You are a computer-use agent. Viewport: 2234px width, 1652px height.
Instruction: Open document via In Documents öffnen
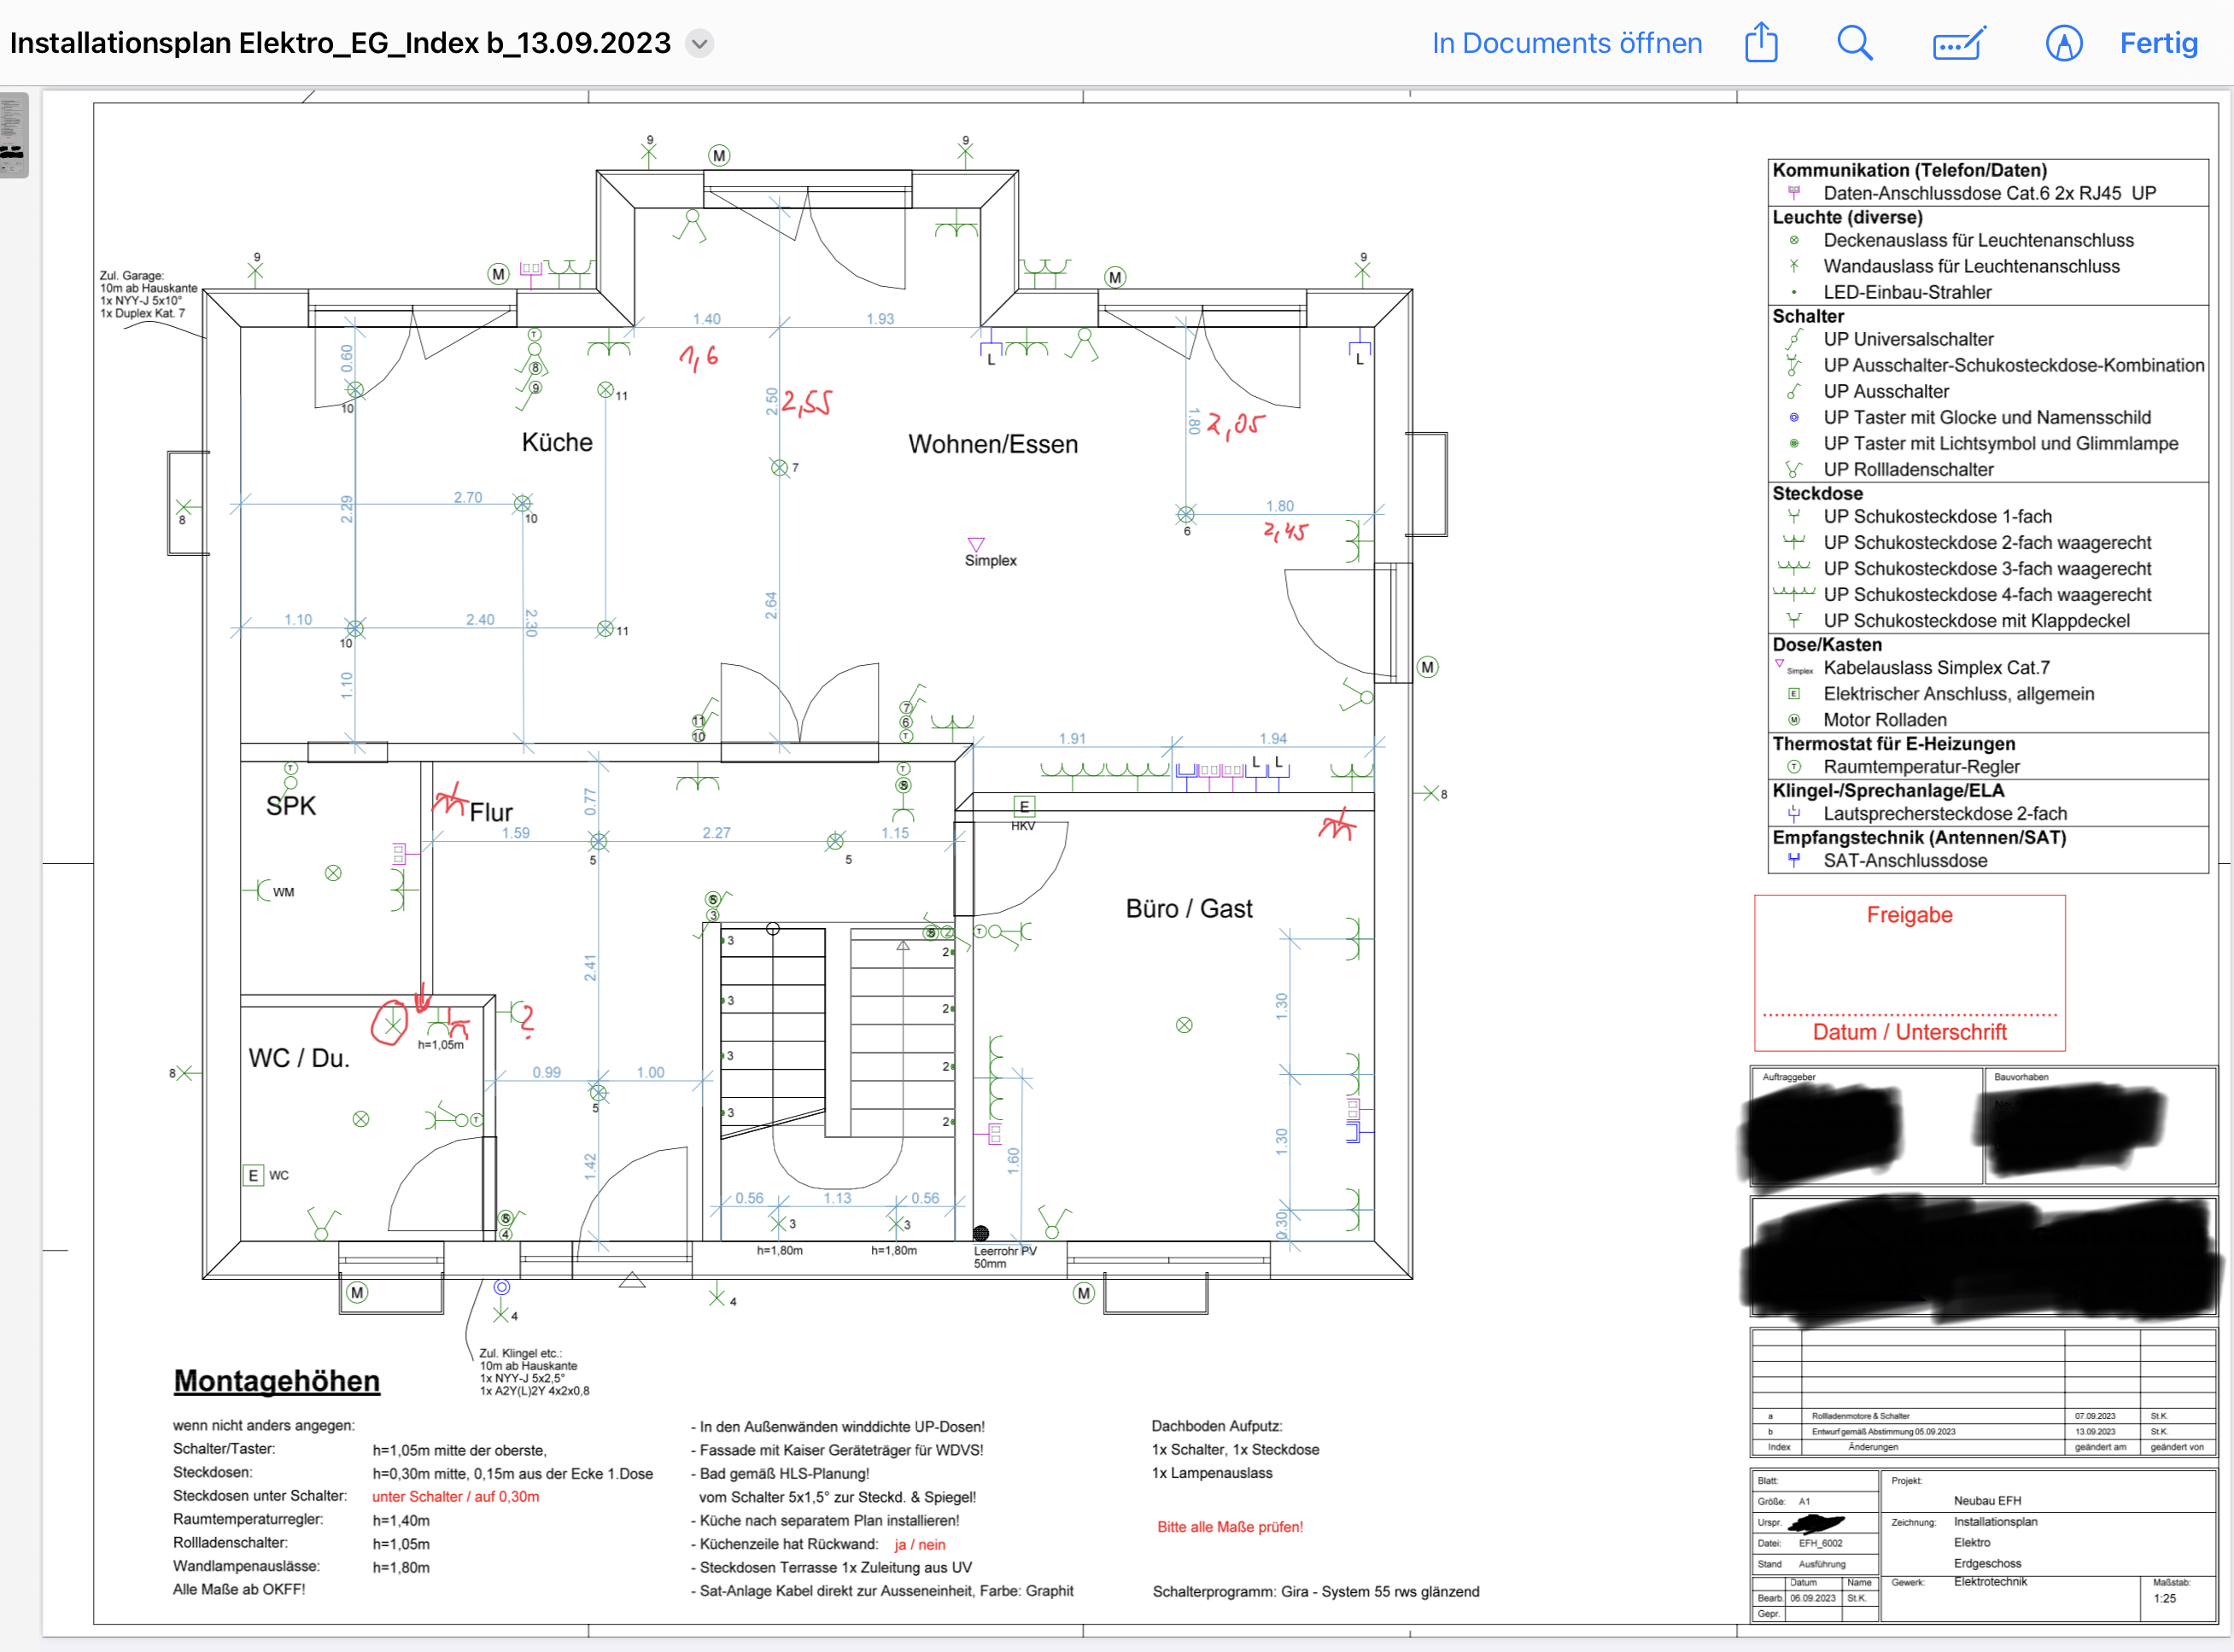pos(1567,43)
